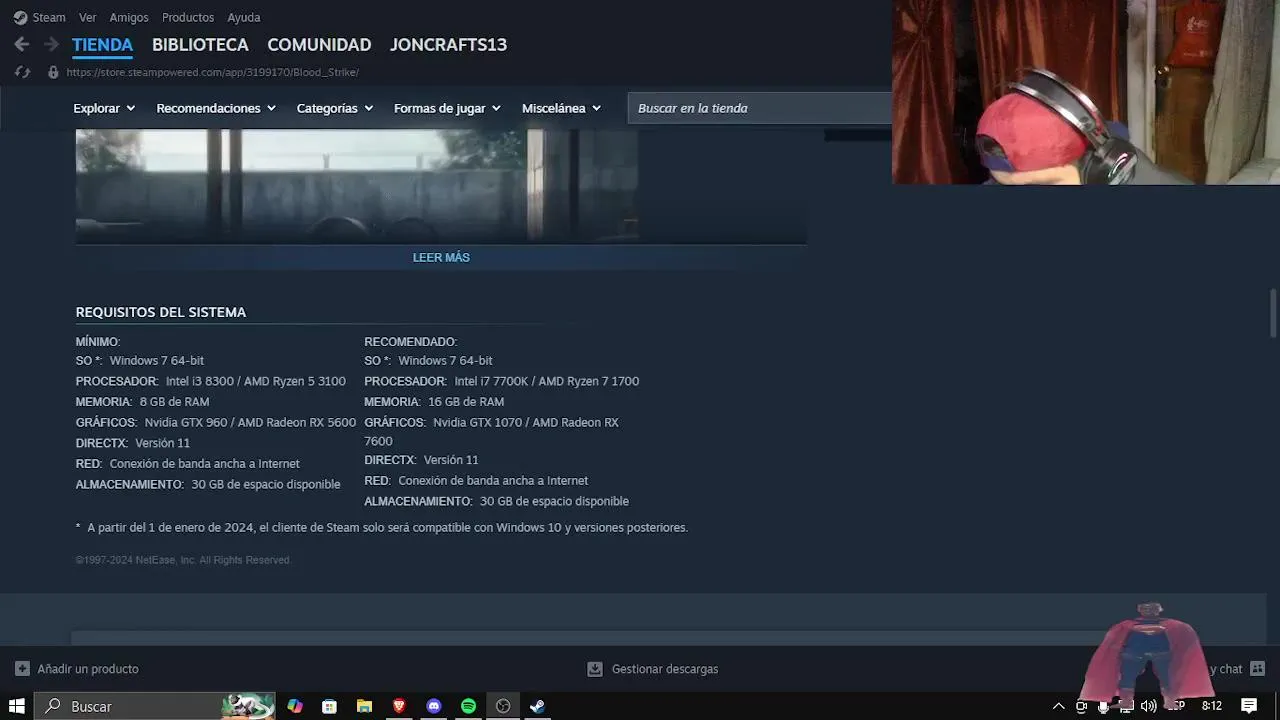Go back with the left arrow button

click(22, 45)
